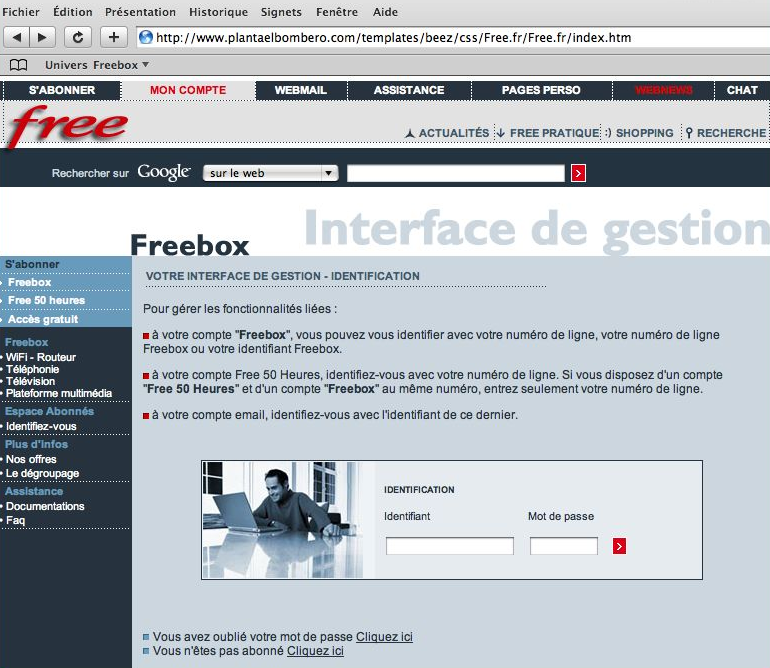Open the bookmarks book icon
The image size is (770, 668).
[x=18, y=65]
